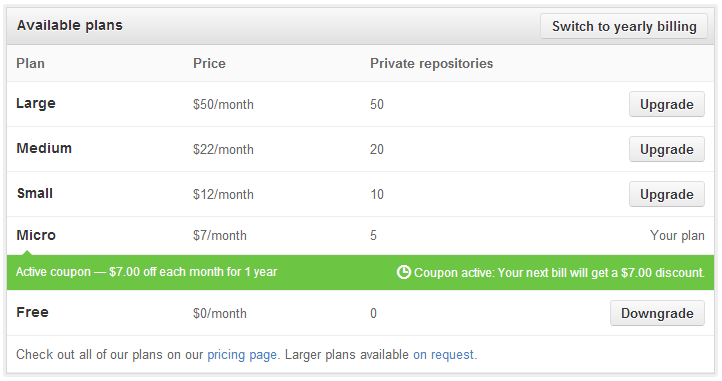This screenshot has width=722, height=381.
Task: Click the $7/month price
Action: click(x=220, y=235)
